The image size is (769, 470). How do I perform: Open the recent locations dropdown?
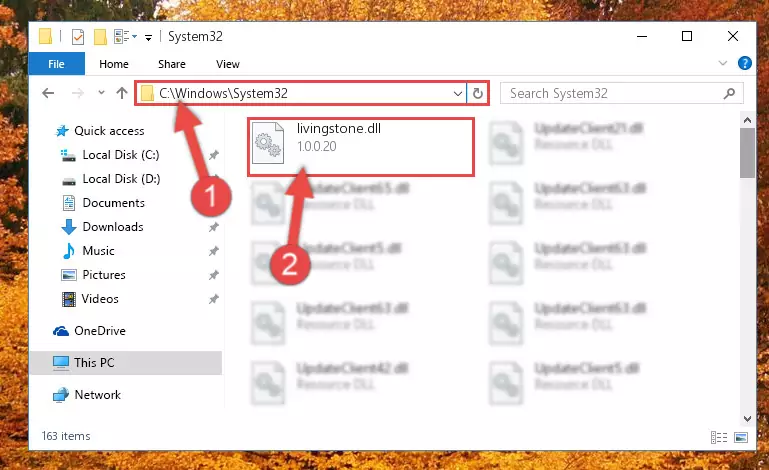pyautogui.click(x=101, y=92)
